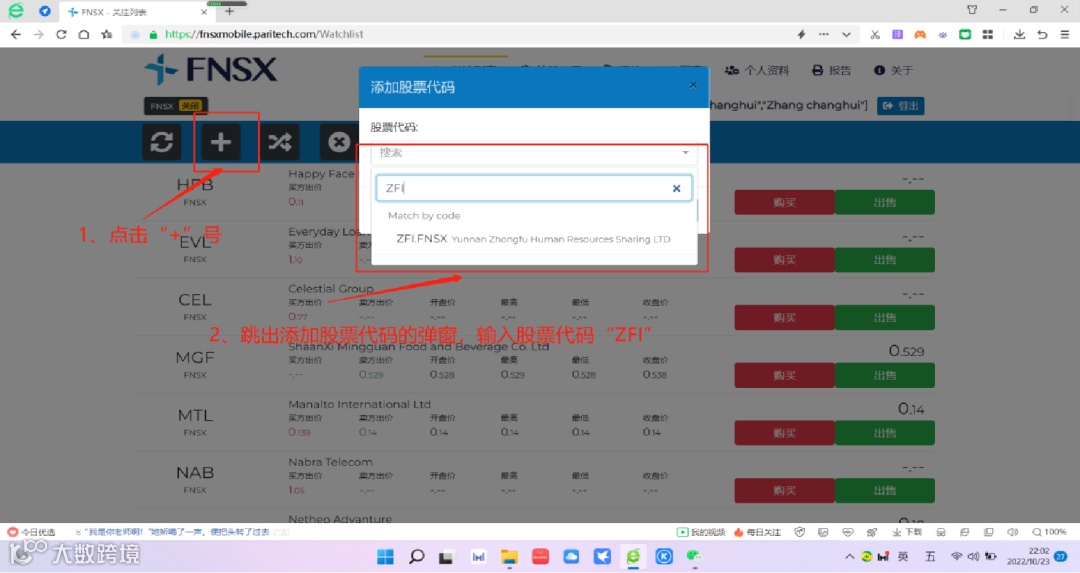Click the extensions grid icon

(x=988, y=34)
